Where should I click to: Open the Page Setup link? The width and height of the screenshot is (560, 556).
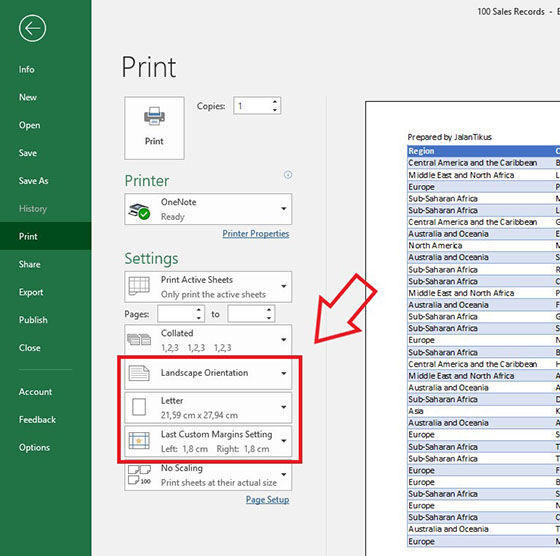pyautogui.click(x=267, y=500)
